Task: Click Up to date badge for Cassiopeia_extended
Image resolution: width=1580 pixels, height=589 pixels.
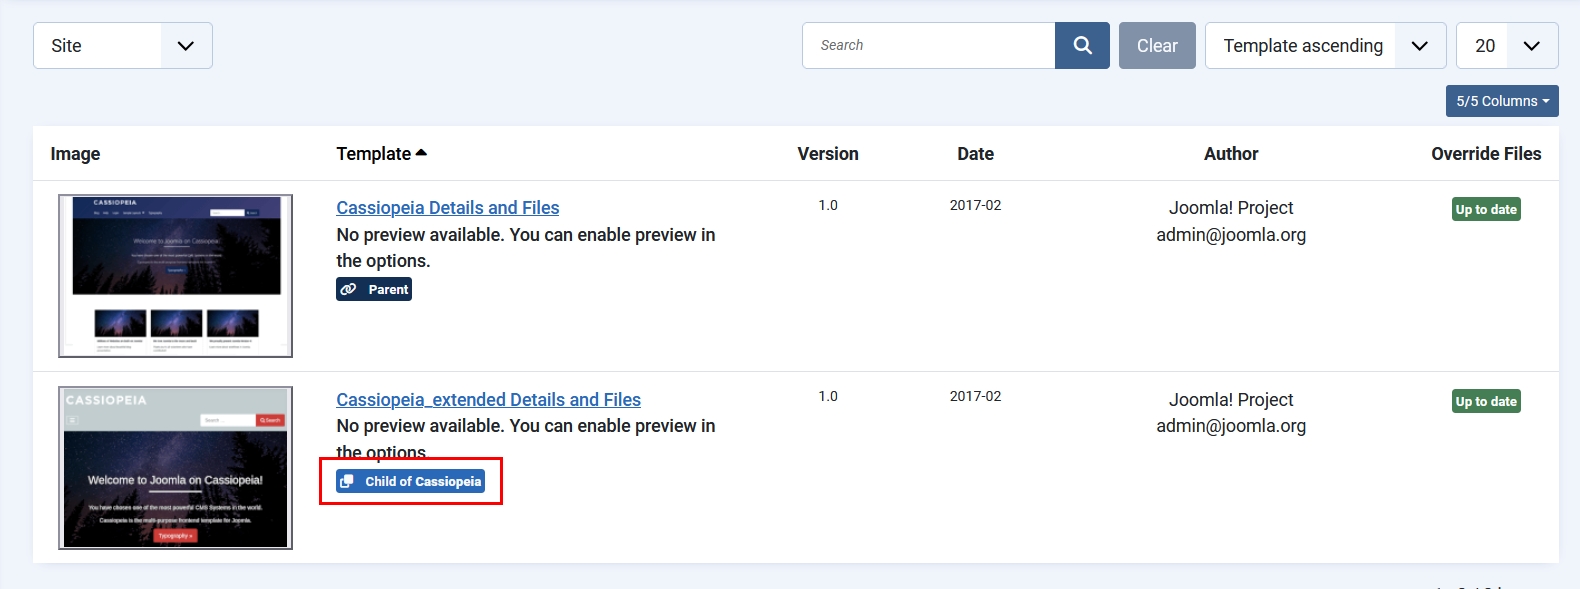Action: [1485, 402]
